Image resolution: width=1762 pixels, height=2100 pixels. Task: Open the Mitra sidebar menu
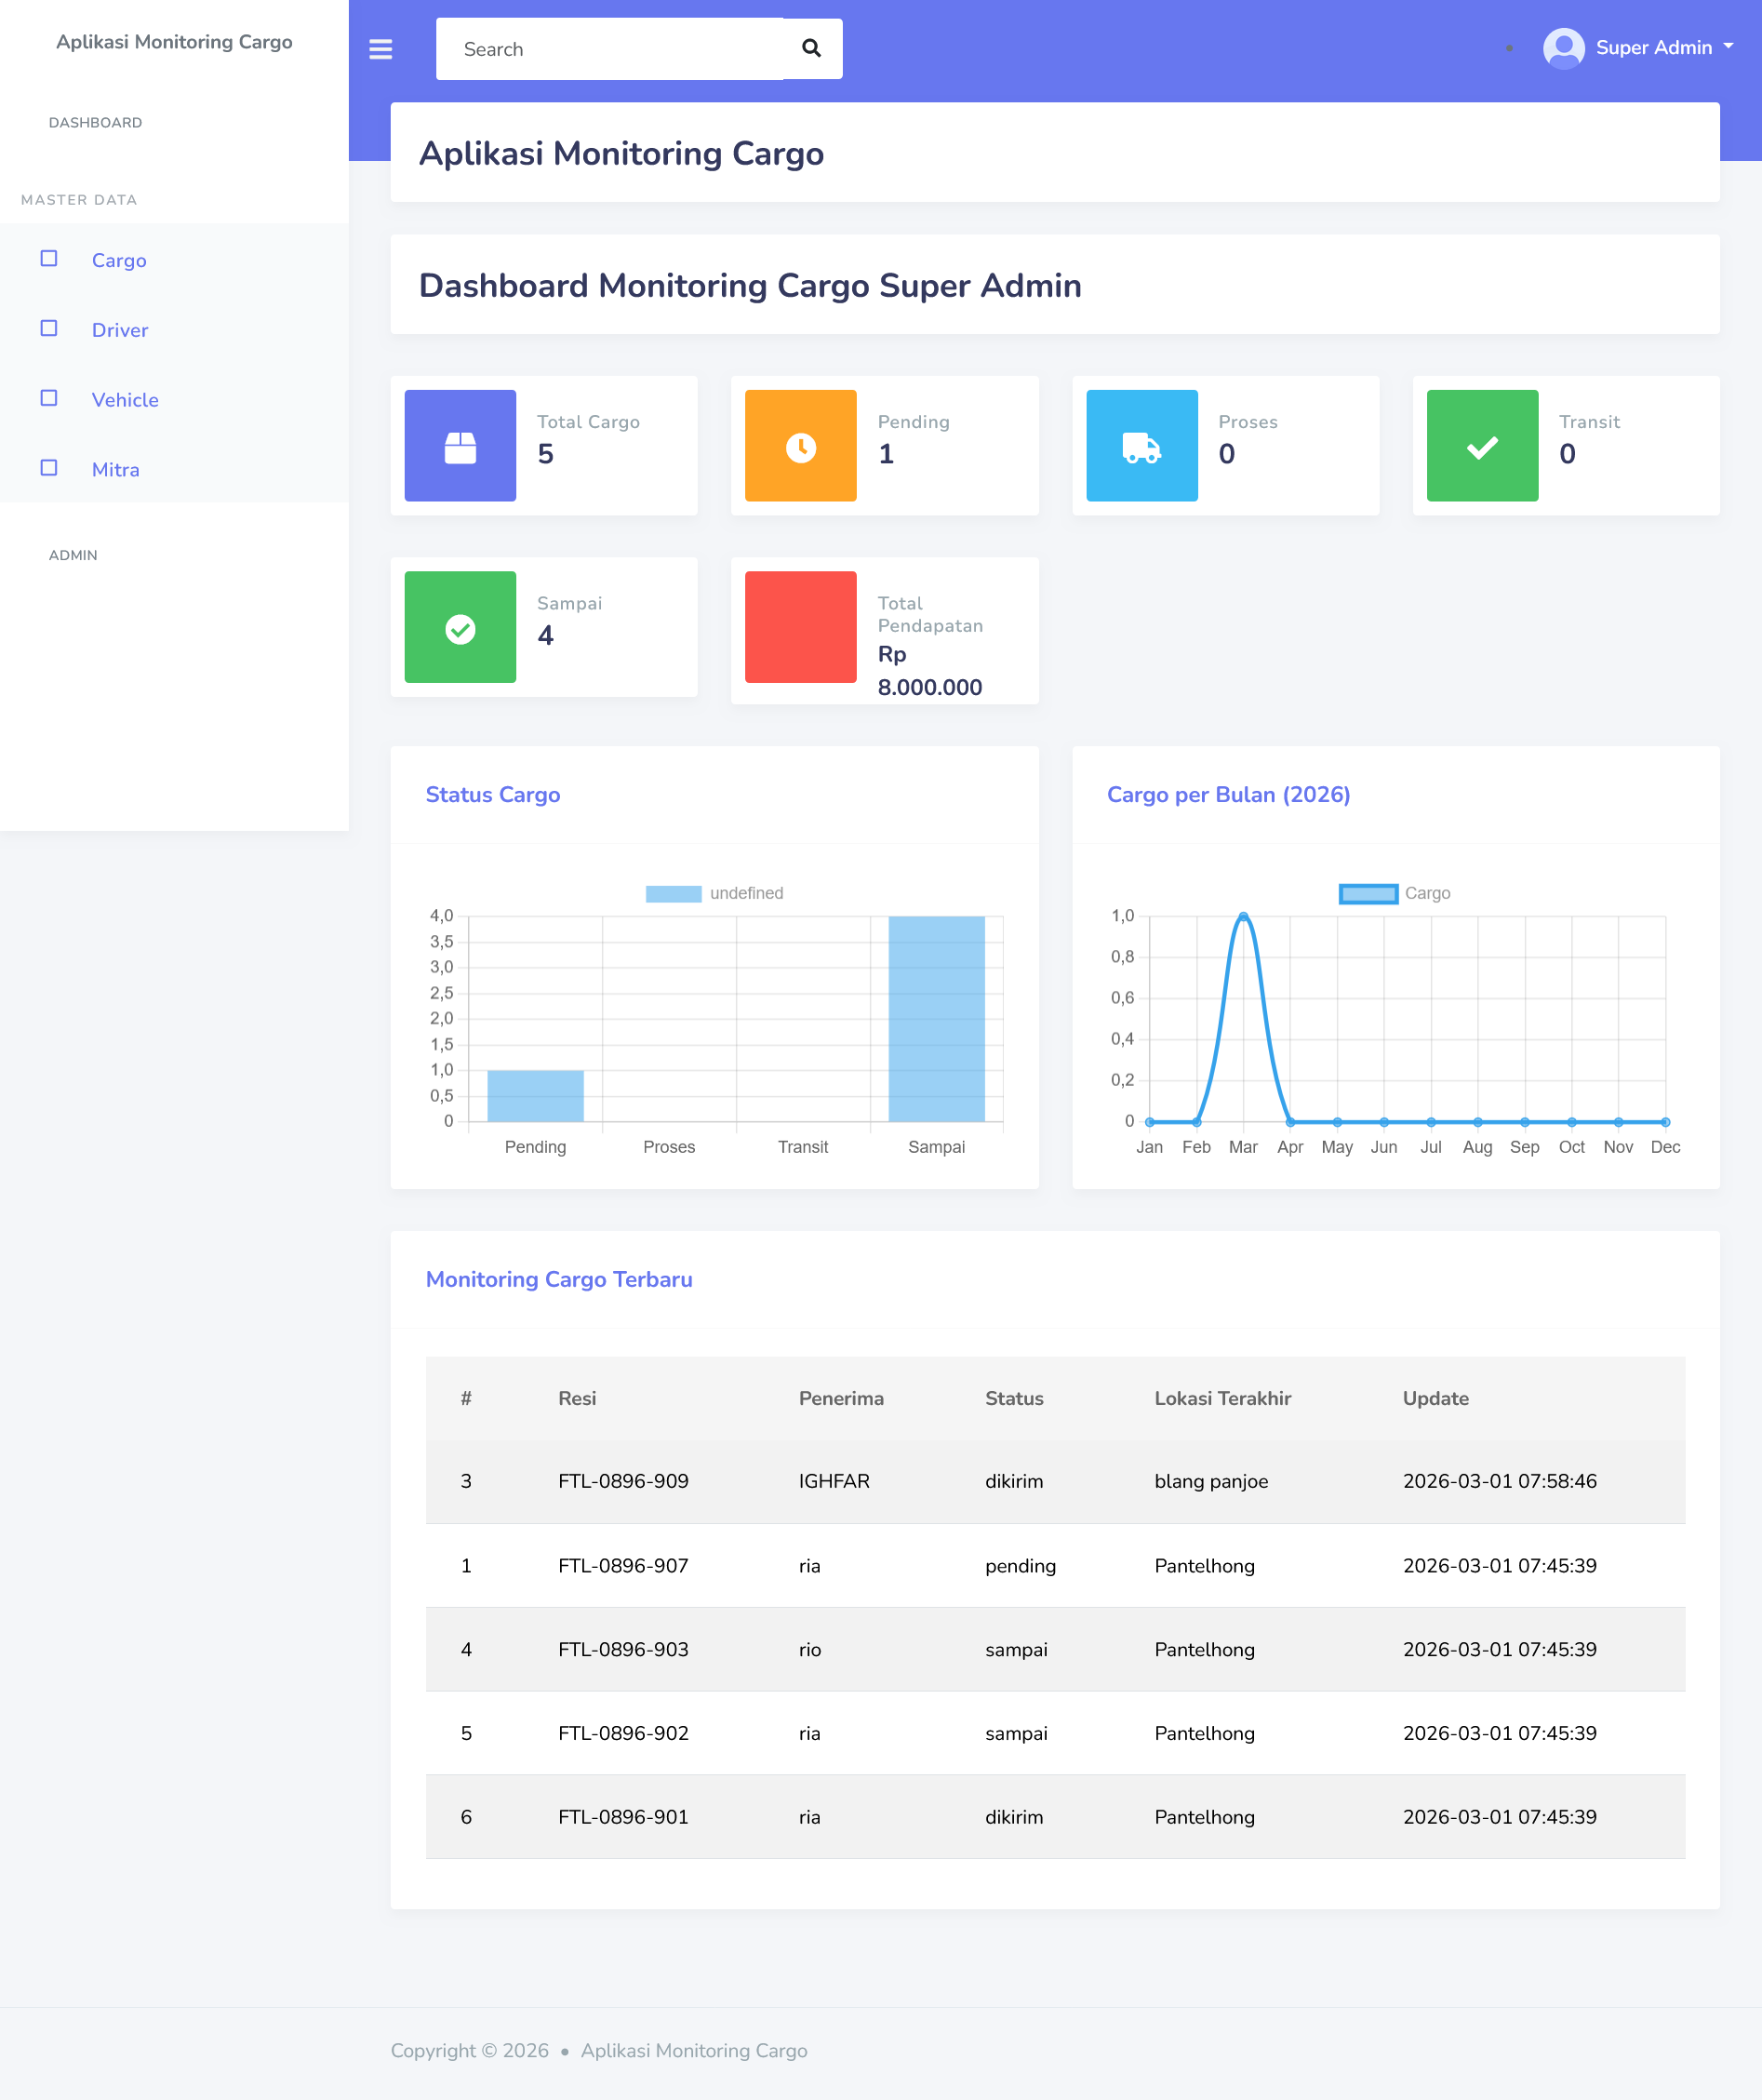(x=115, y=470)
